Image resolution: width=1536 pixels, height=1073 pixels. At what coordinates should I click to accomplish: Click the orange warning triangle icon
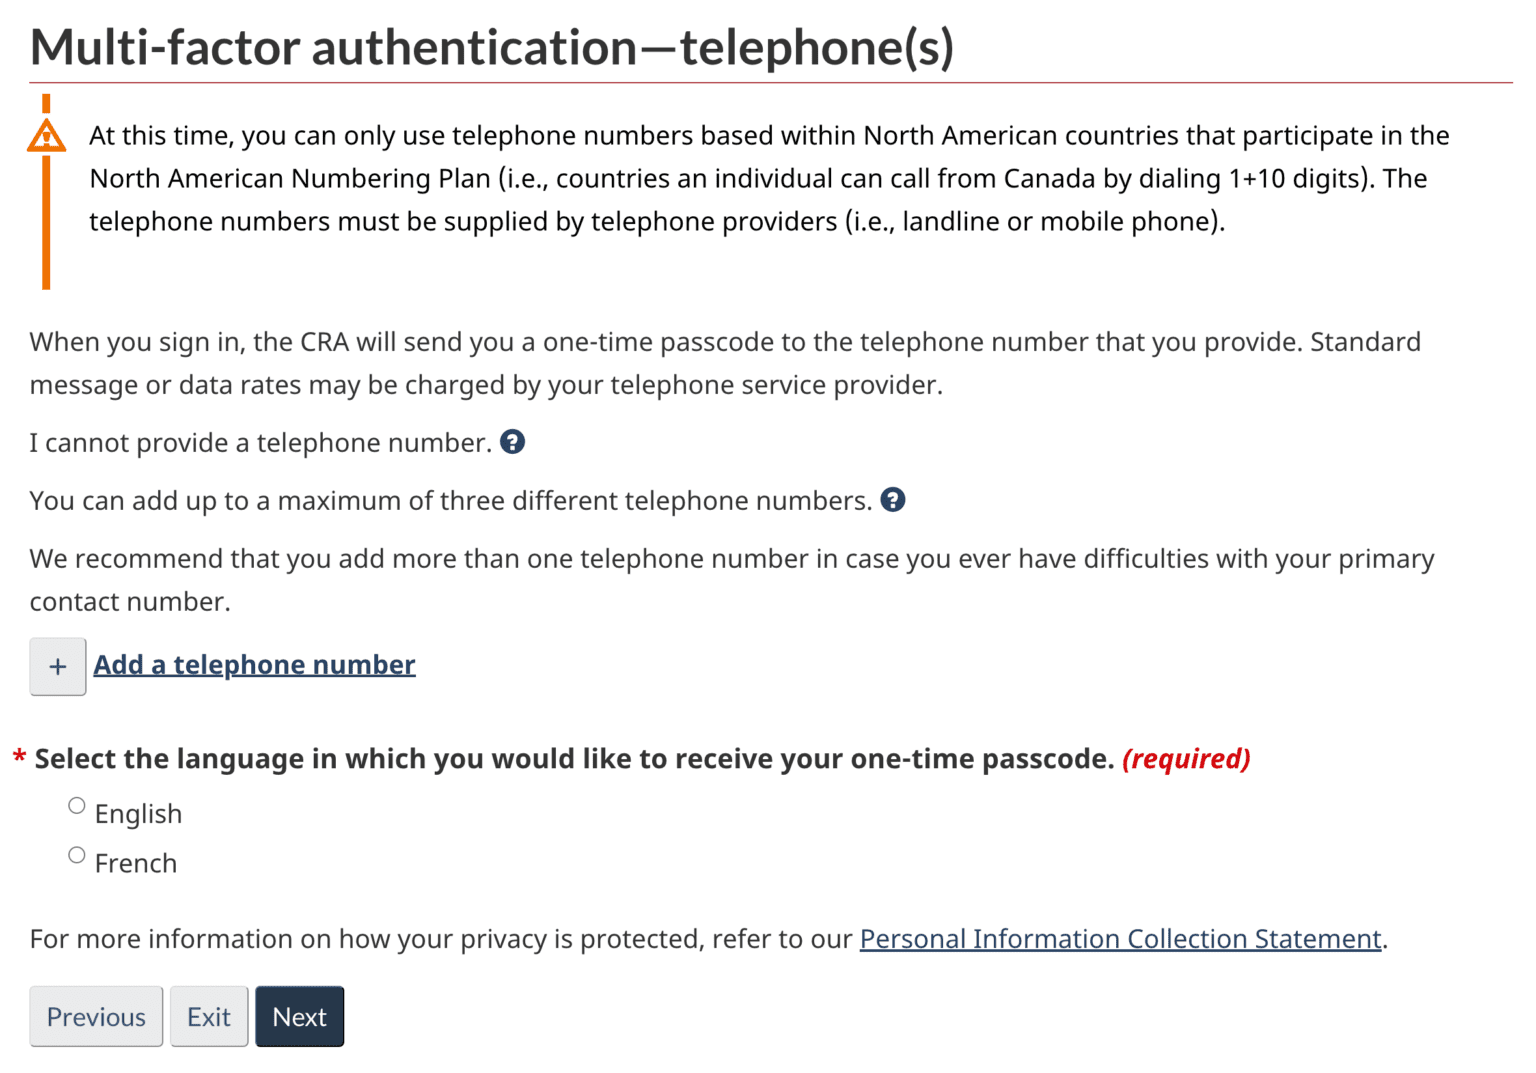(45, 134)
